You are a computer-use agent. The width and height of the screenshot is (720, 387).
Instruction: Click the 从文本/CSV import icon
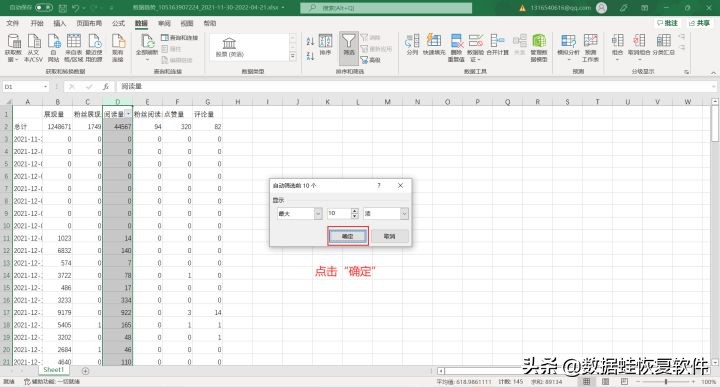(x=34, y=47)
